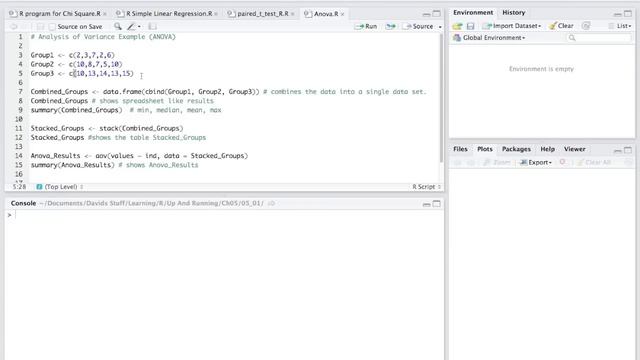Select the Environment tab

(473, 13)
